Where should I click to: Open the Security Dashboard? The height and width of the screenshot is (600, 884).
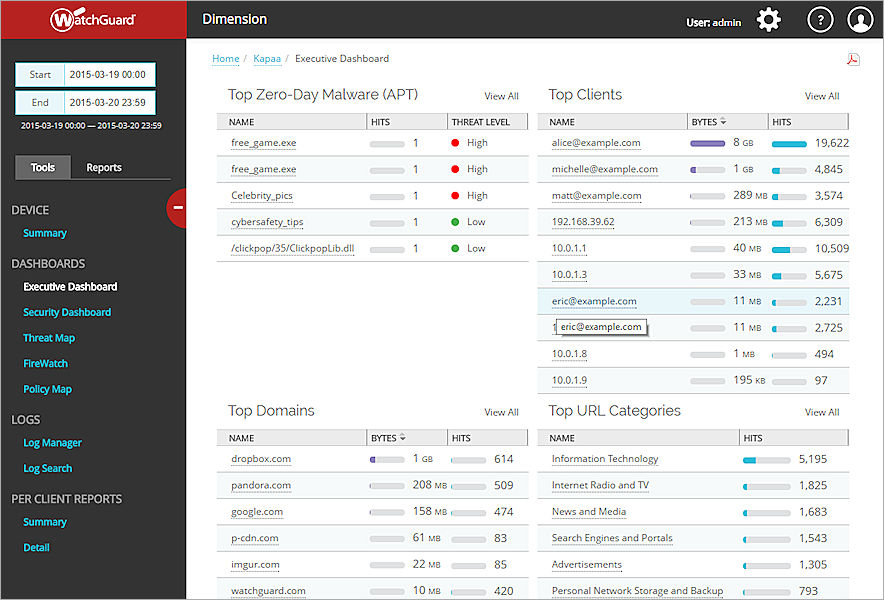click(67, 312)
